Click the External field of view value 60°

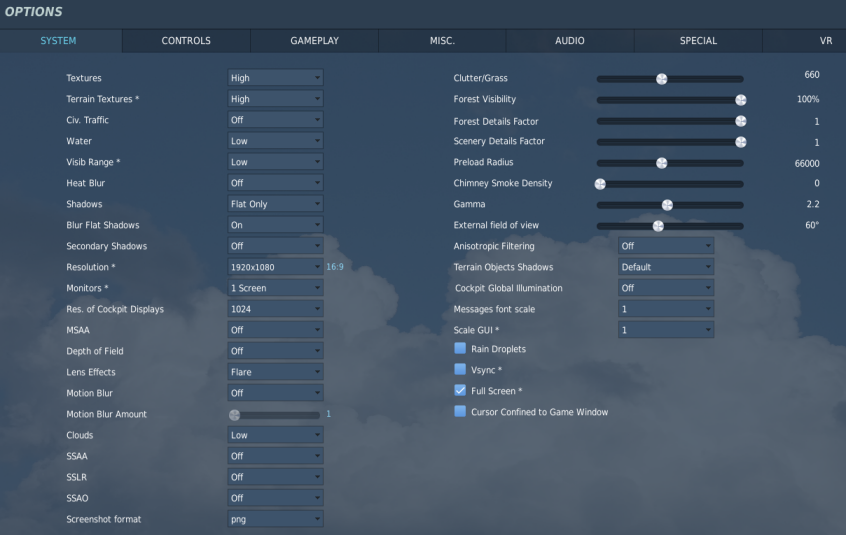[x=812, y=225]
